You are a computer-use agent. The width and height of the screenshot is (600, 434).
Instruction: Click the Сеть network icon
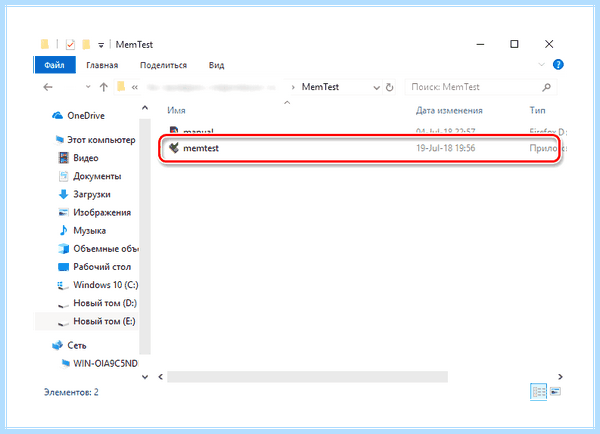click(x=57, y=345)
